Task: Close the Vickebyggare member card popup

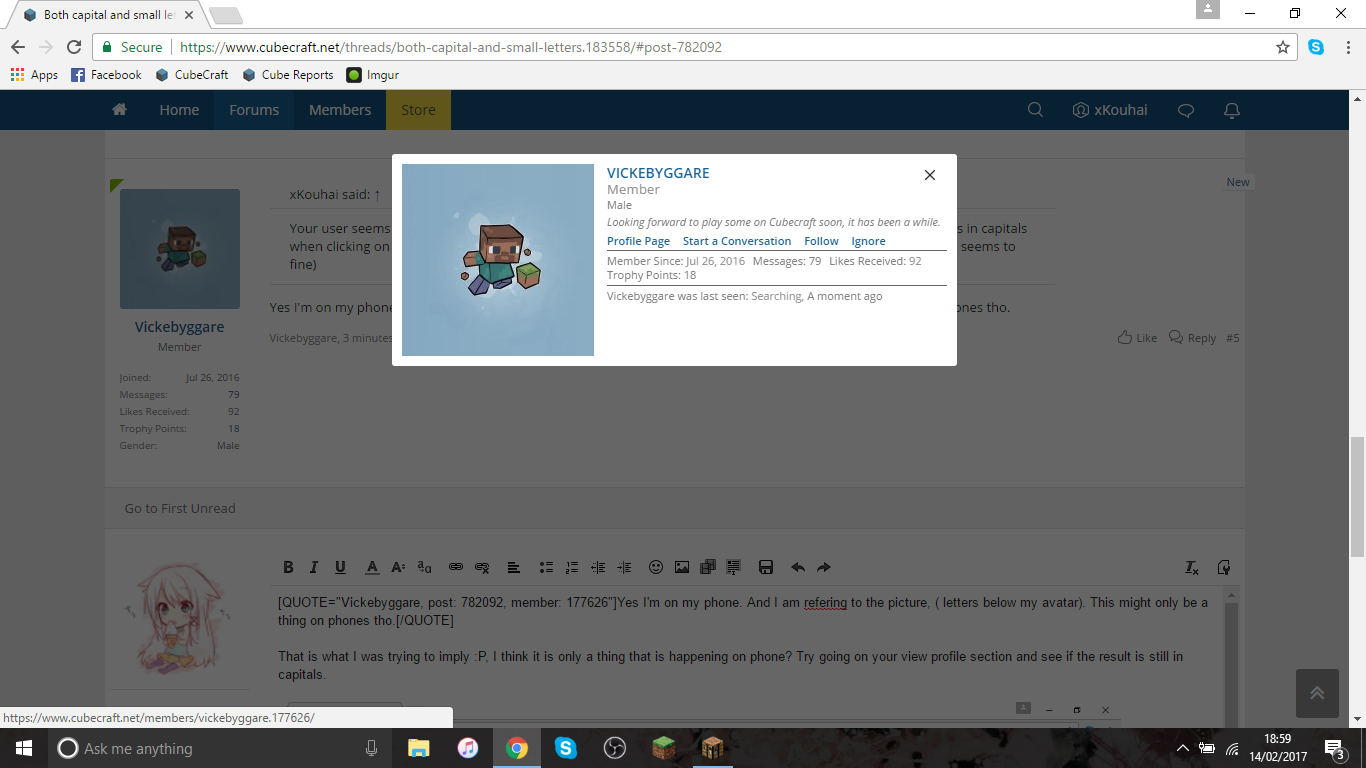Action: 930,175
